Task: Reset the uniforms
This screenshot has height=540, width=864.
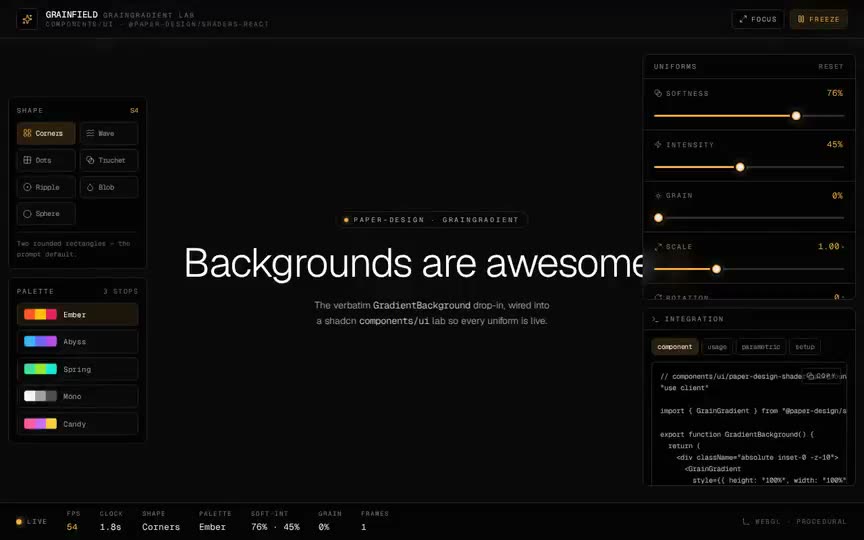Action: tap(830, 67)
